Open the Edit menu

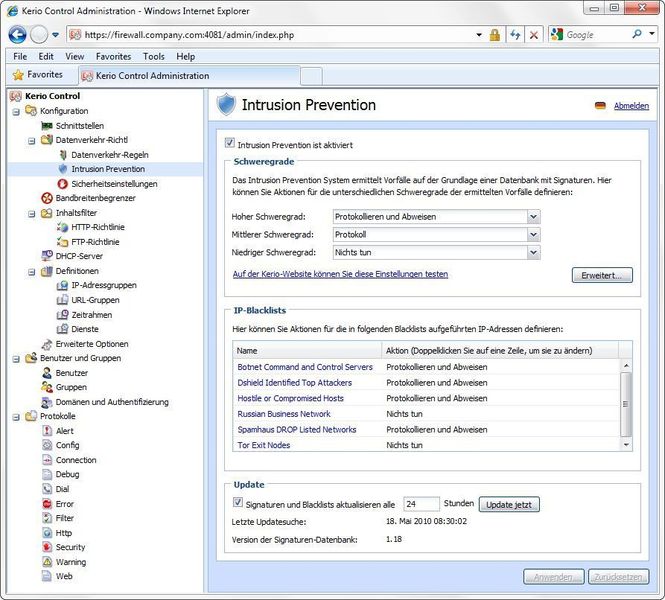click(46, 56)
